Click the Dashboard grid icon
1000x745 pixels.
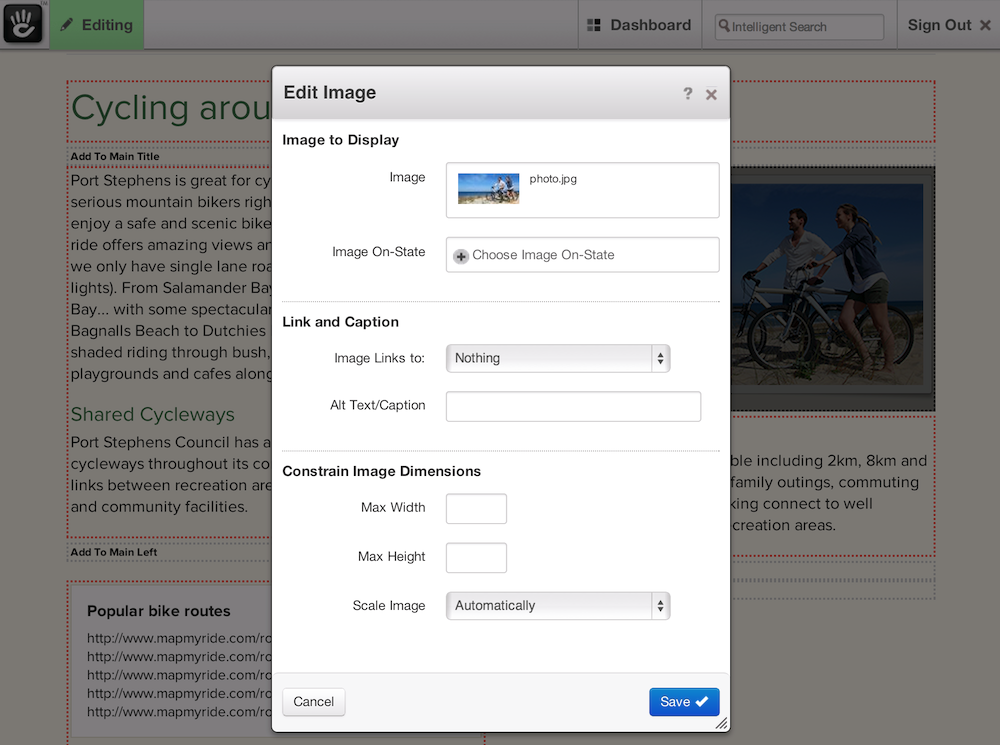click(x=594, y=26)
